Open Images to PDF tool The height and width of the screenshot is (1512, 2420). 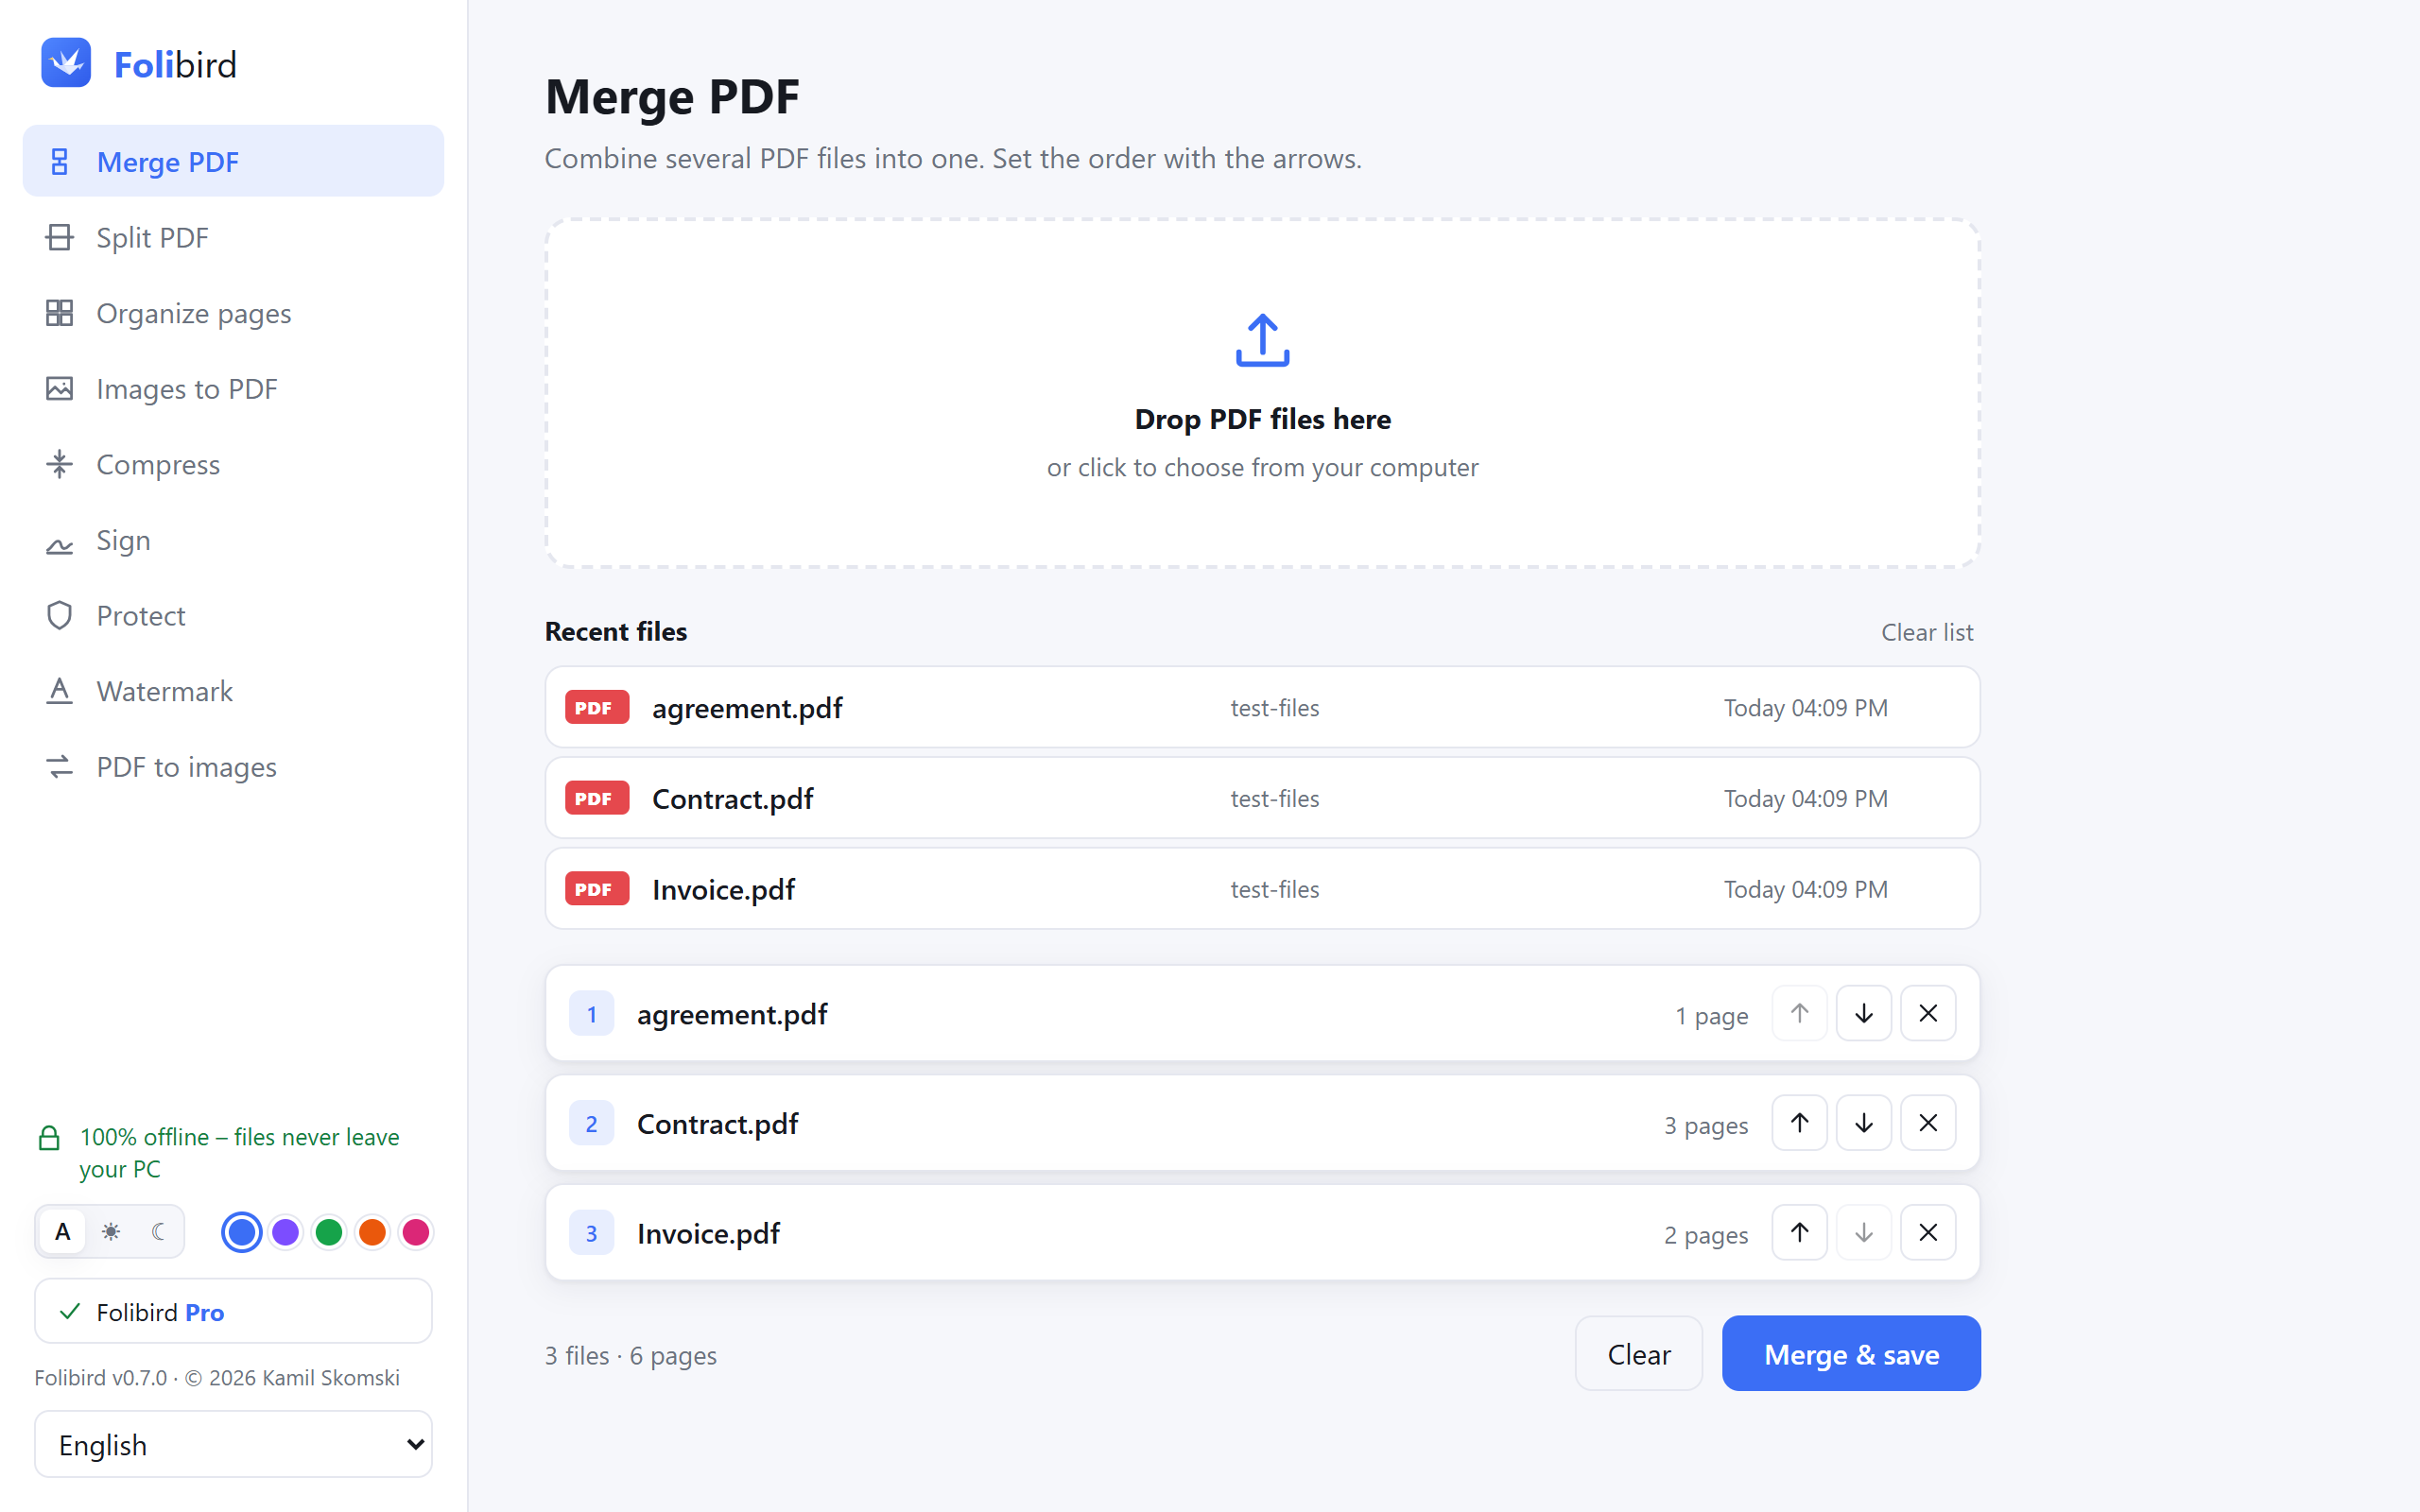click(x=233, y=389)
